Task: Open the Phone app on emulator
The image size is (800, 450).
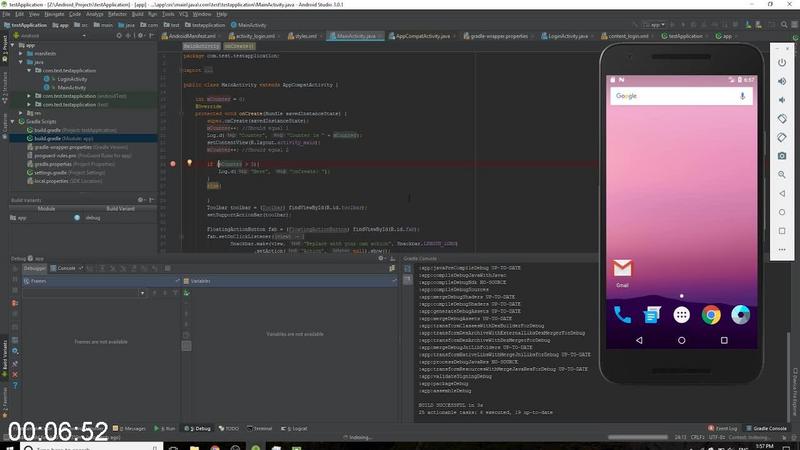Action: [x=622, y=315]
